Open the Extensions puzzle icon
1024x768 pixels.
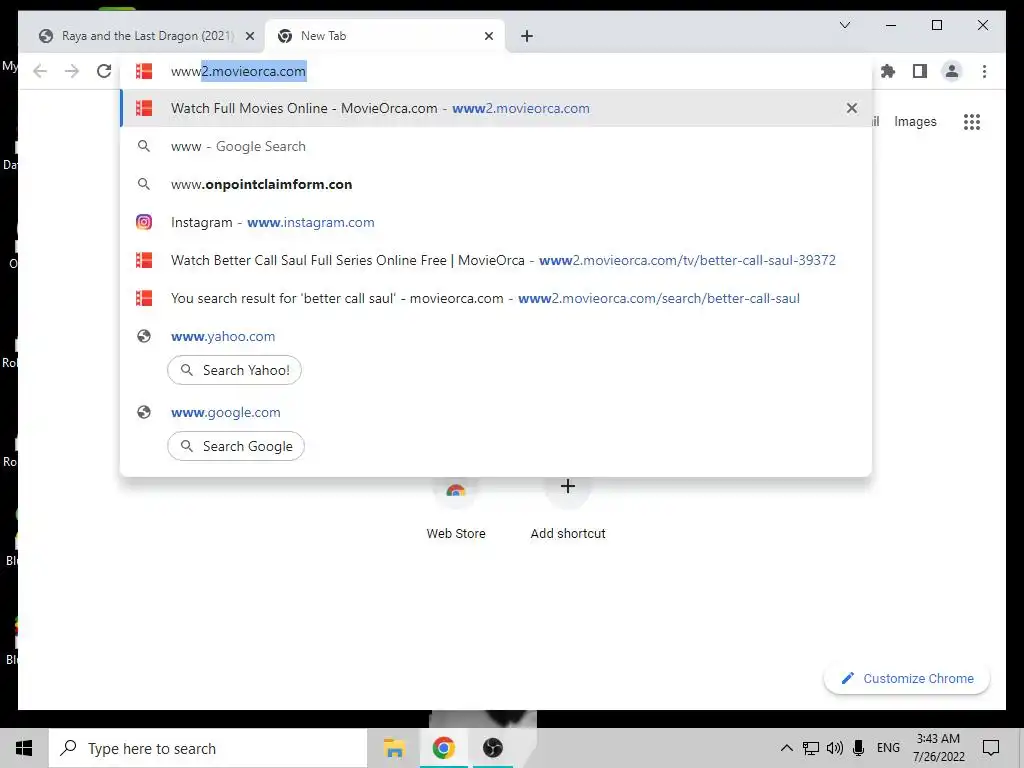click(x=888, y=71)
